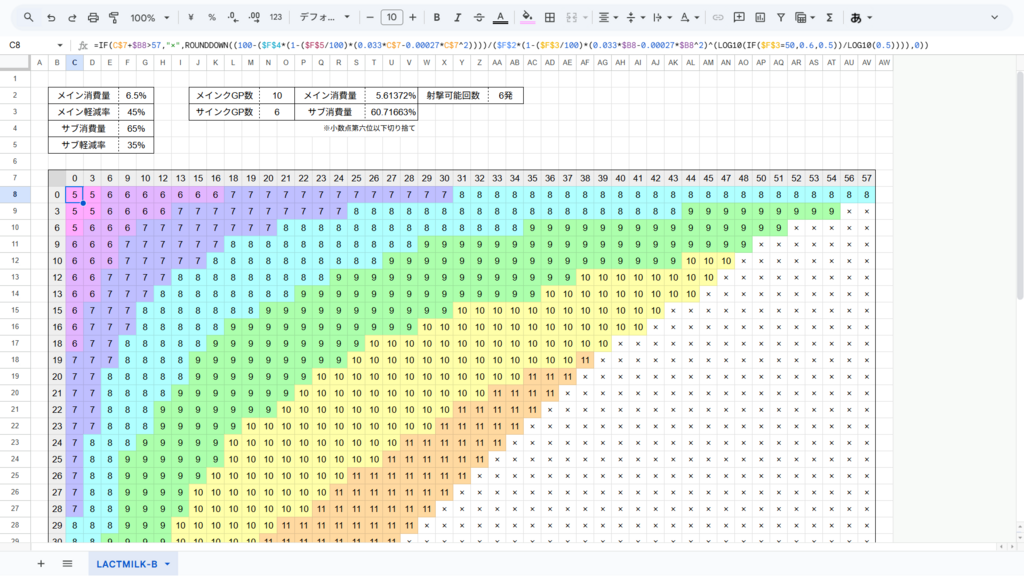Screen dimensions: 1024x576
Task: Toggle bold formatting
Action: pos(437,18)
